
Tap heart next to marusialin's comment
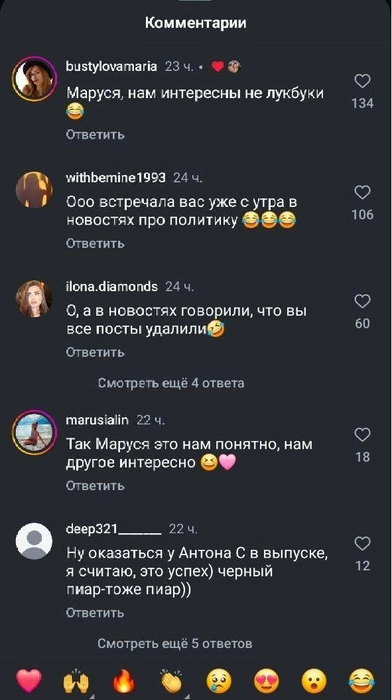pyautogui.click(x=362, y=435)
